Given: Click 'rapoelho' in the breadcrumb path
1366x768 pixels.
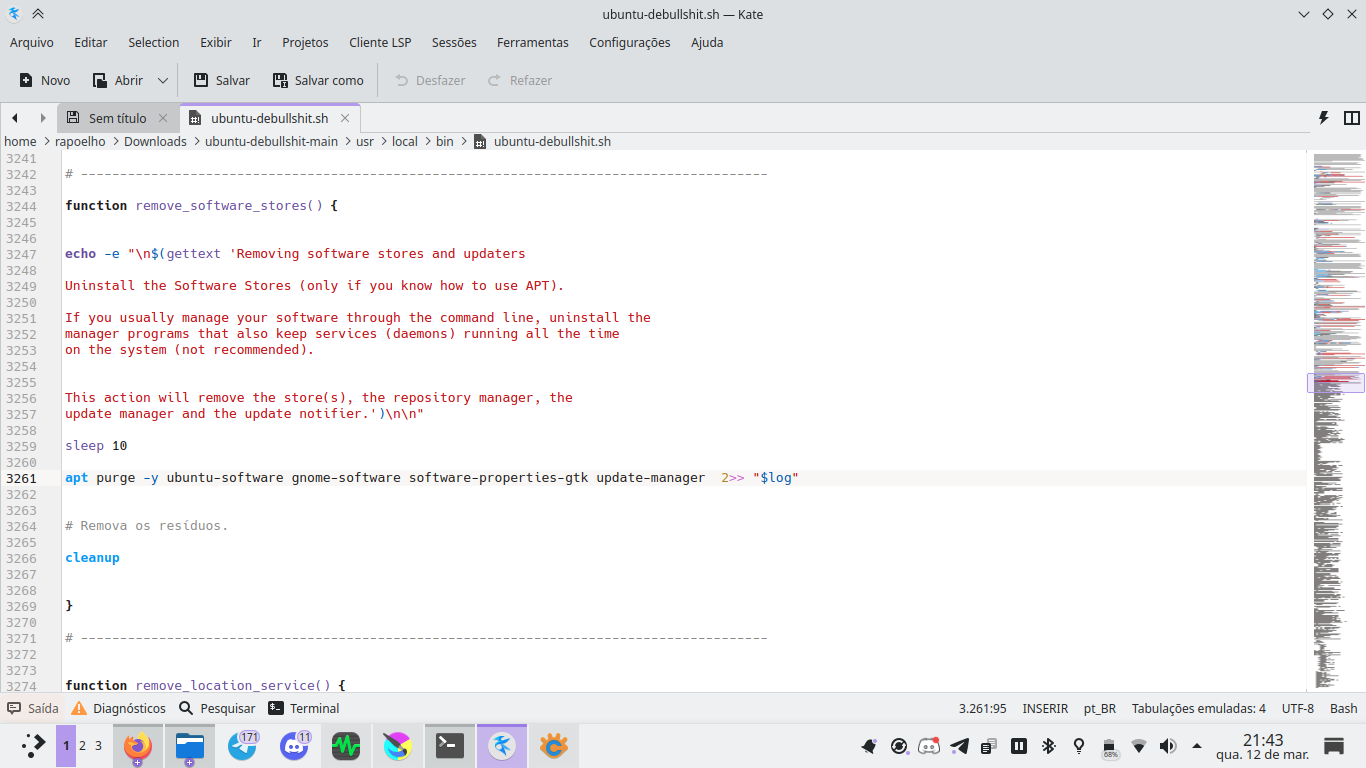Looking at the screenshot, I should [x=80, y=142].
